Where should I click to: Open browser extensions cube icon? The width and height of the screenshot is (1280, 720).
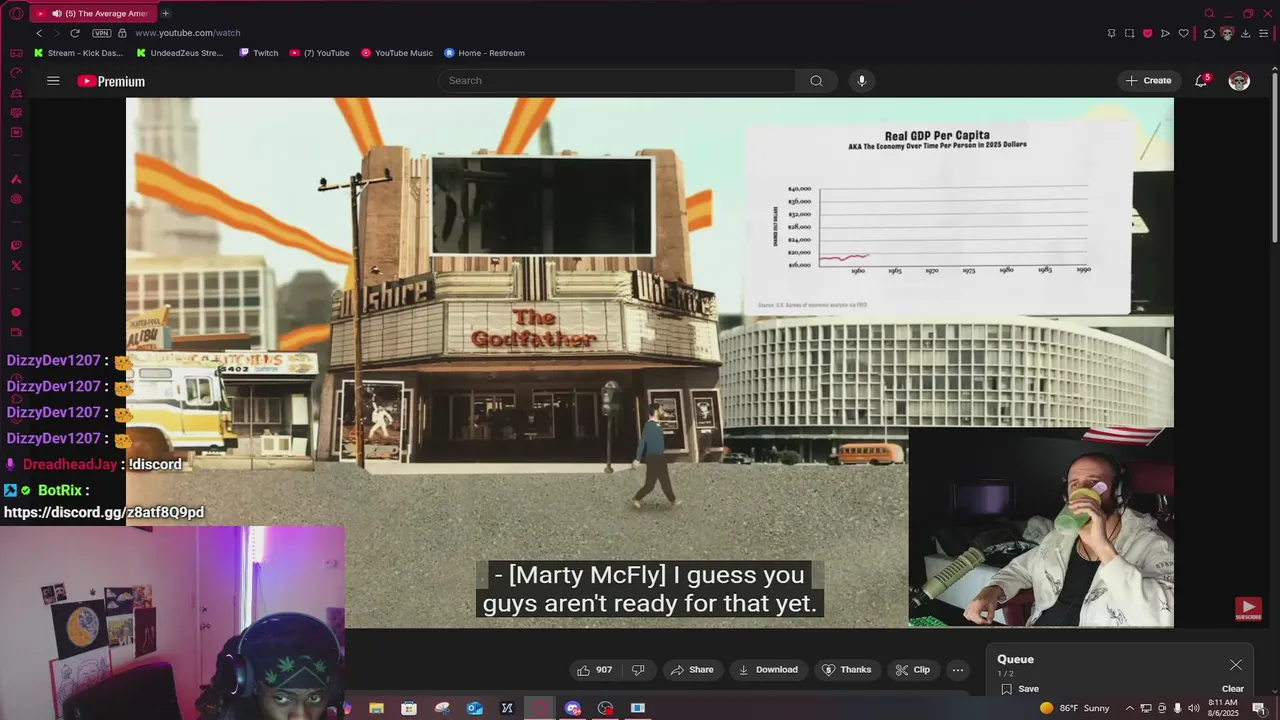pos(1209,33)
